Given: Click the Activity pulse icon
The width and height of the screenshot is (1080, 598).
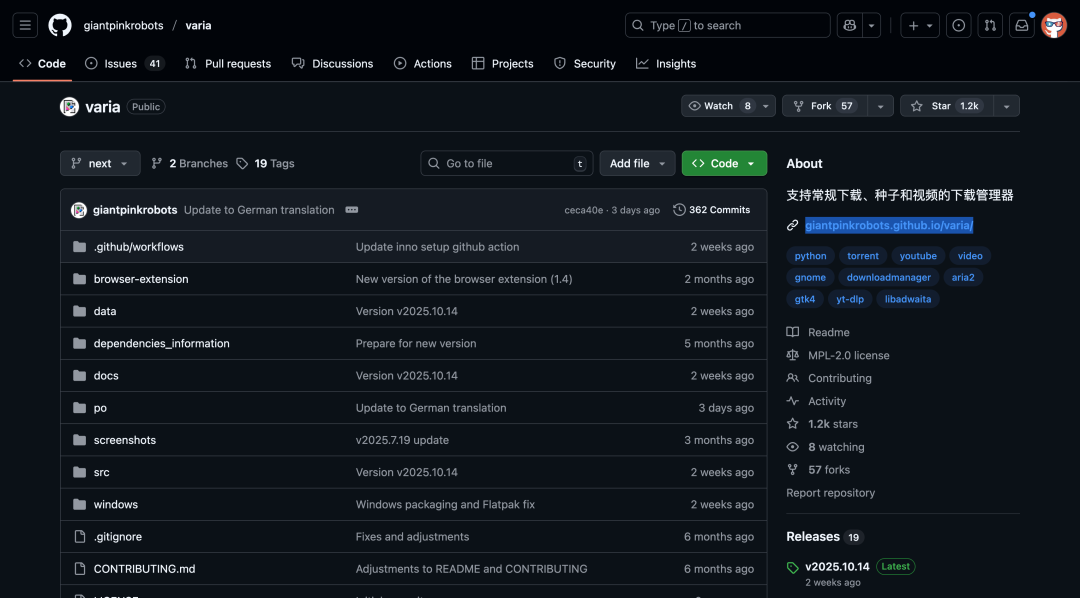Looking at the screenshot, I should pos(793,401).
